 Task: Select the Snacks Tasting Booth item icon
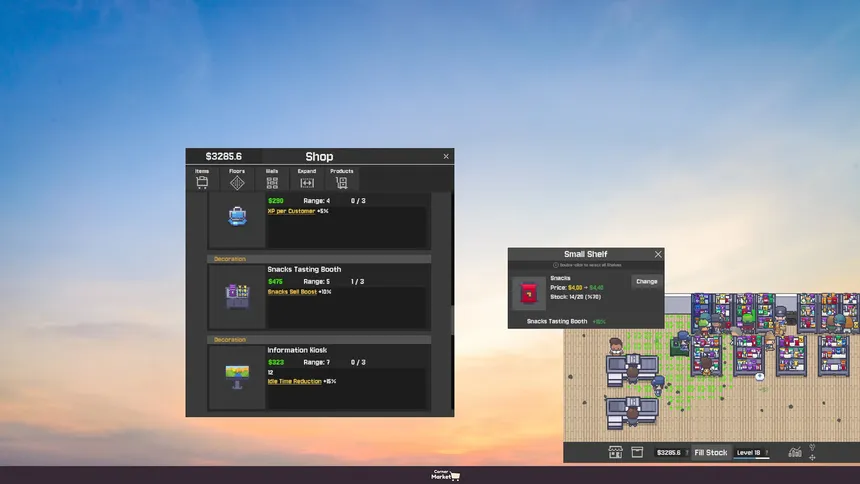point(237,296)
